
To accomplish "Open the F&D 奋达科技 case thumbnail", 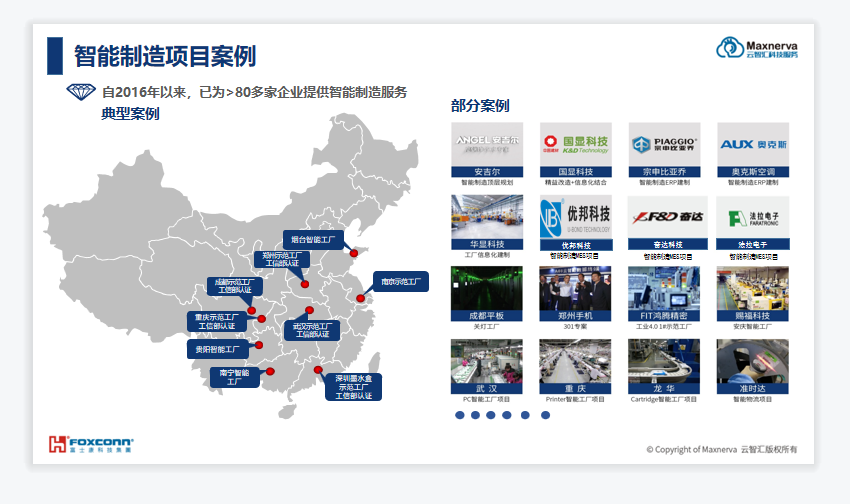I will click(667, 223).
